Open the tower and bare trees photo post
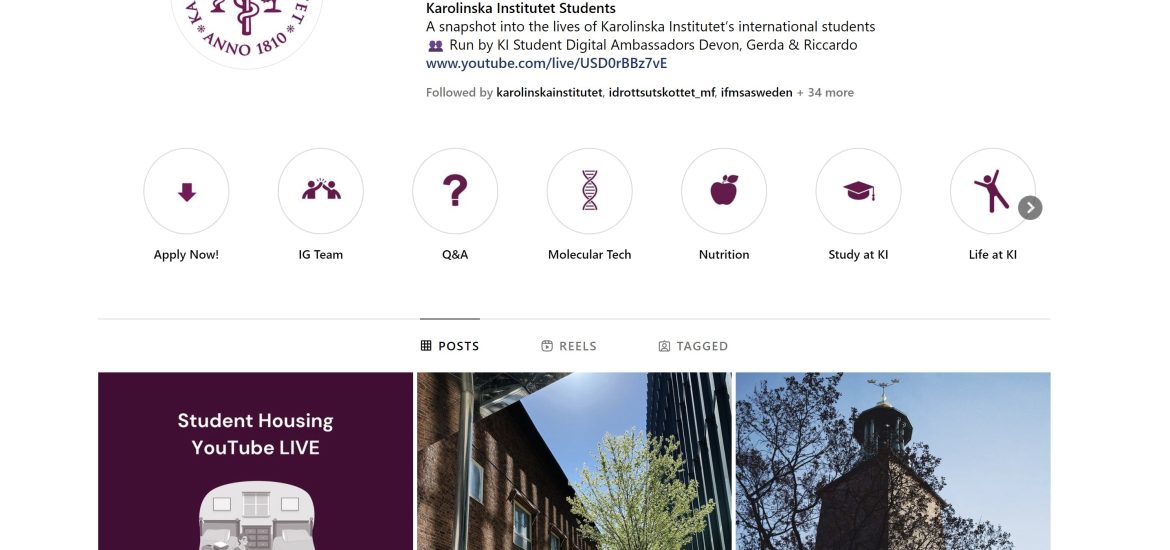Image resolution: width=1170 pixels, height=550 pixels. point(893,461)
